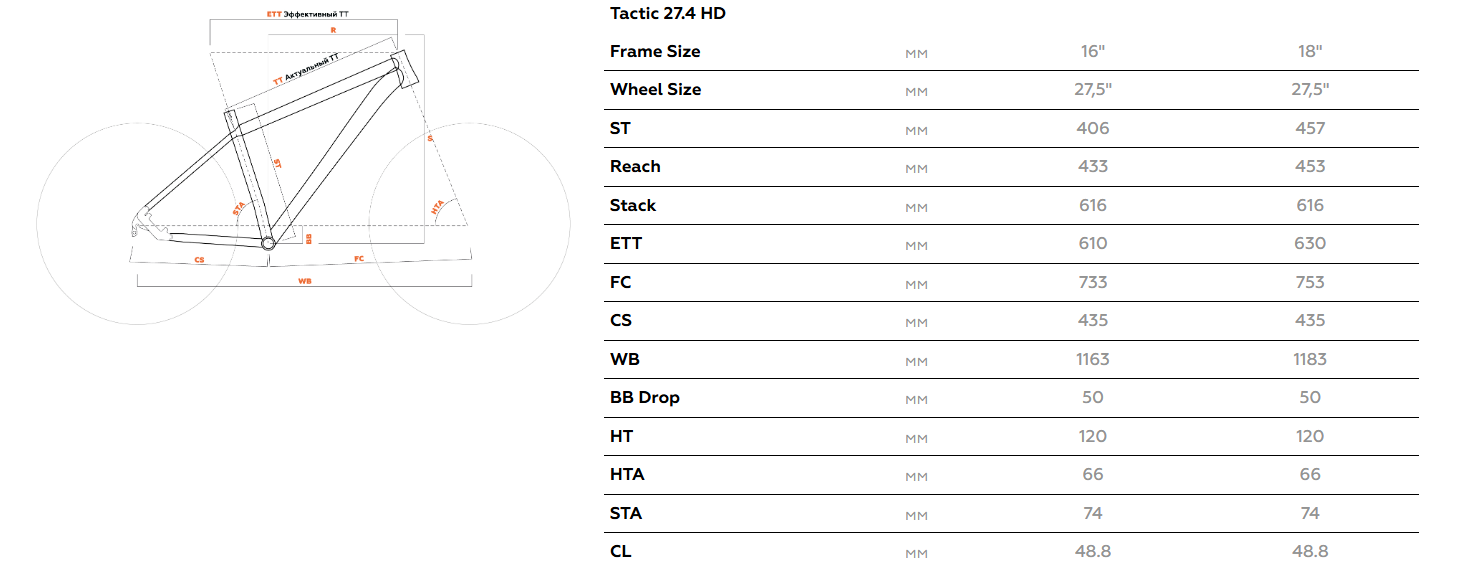Screen dimensions: 1470x563
Task: Click the HTA angle marker in the diagram
Action: (437, 207)
